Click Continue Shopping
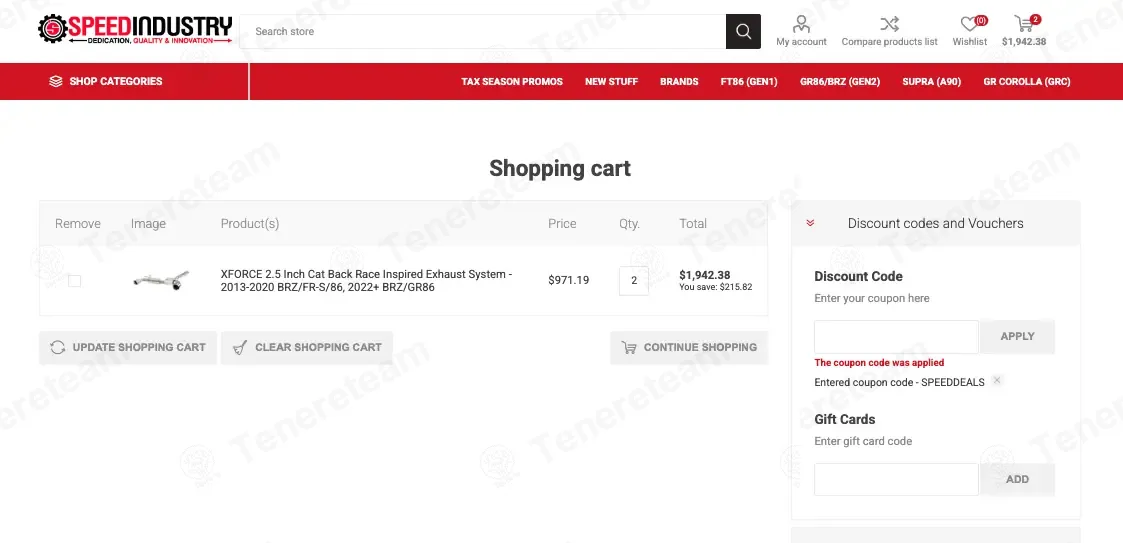 [689, 347]
